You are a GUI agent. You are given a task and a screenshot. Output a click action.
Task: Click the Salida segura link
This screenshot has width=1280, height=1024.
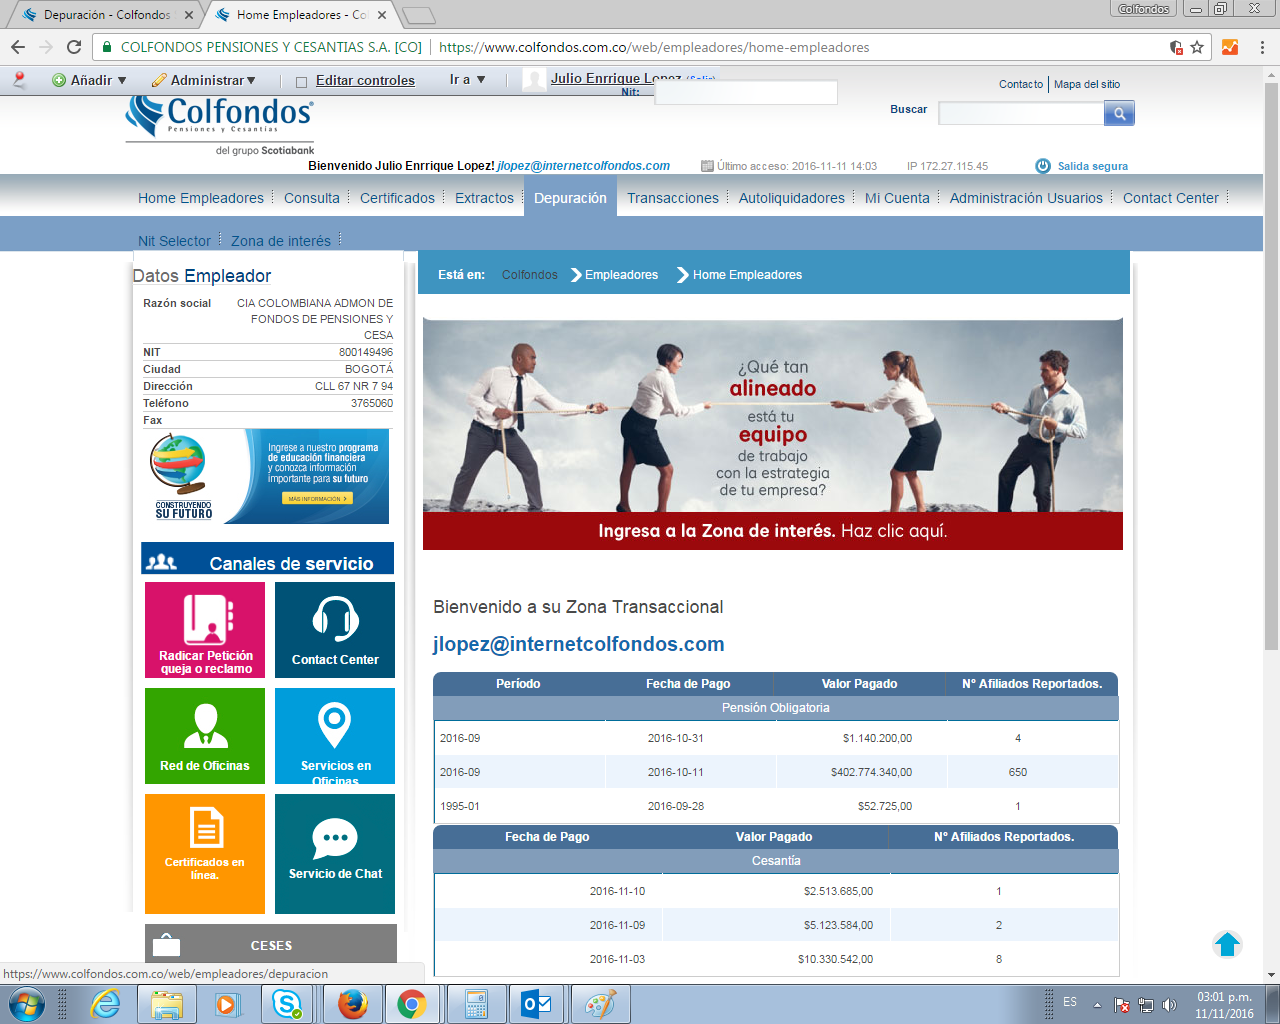tap(1092, 166)
